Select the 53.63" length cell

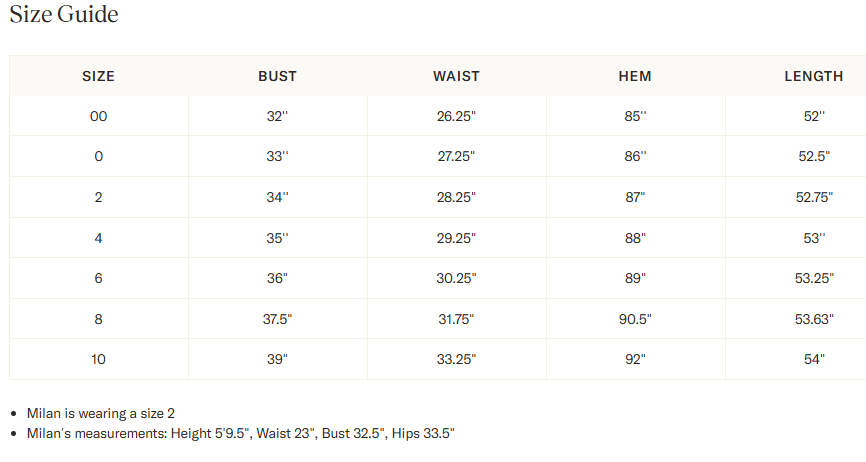[814, 319]
